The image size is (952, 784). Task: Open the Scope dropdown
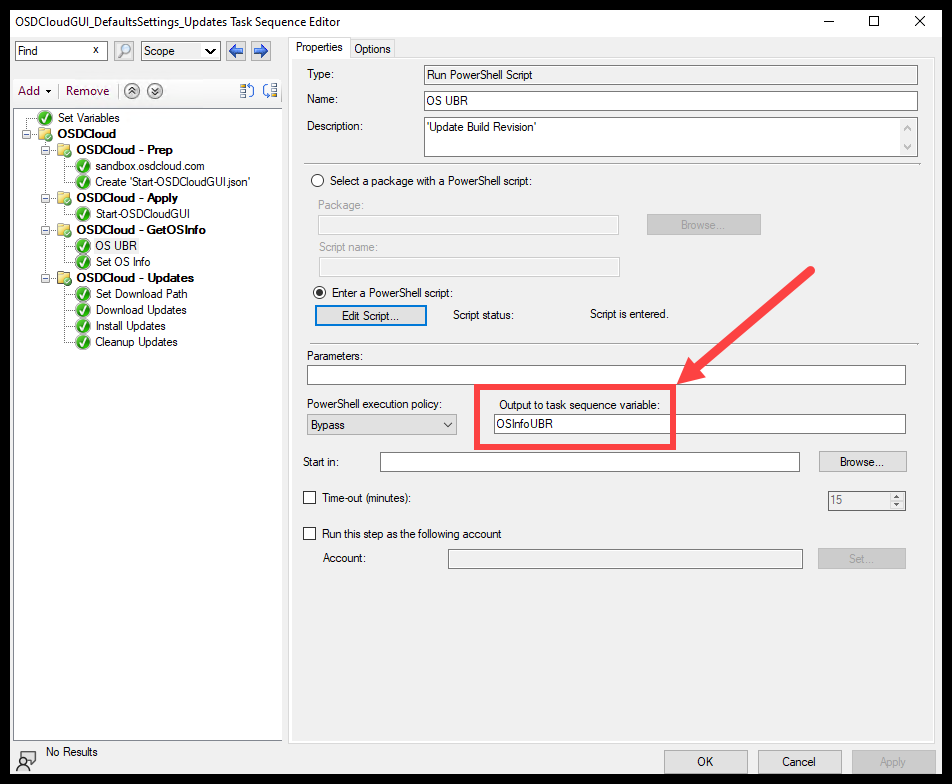(180, 51)
